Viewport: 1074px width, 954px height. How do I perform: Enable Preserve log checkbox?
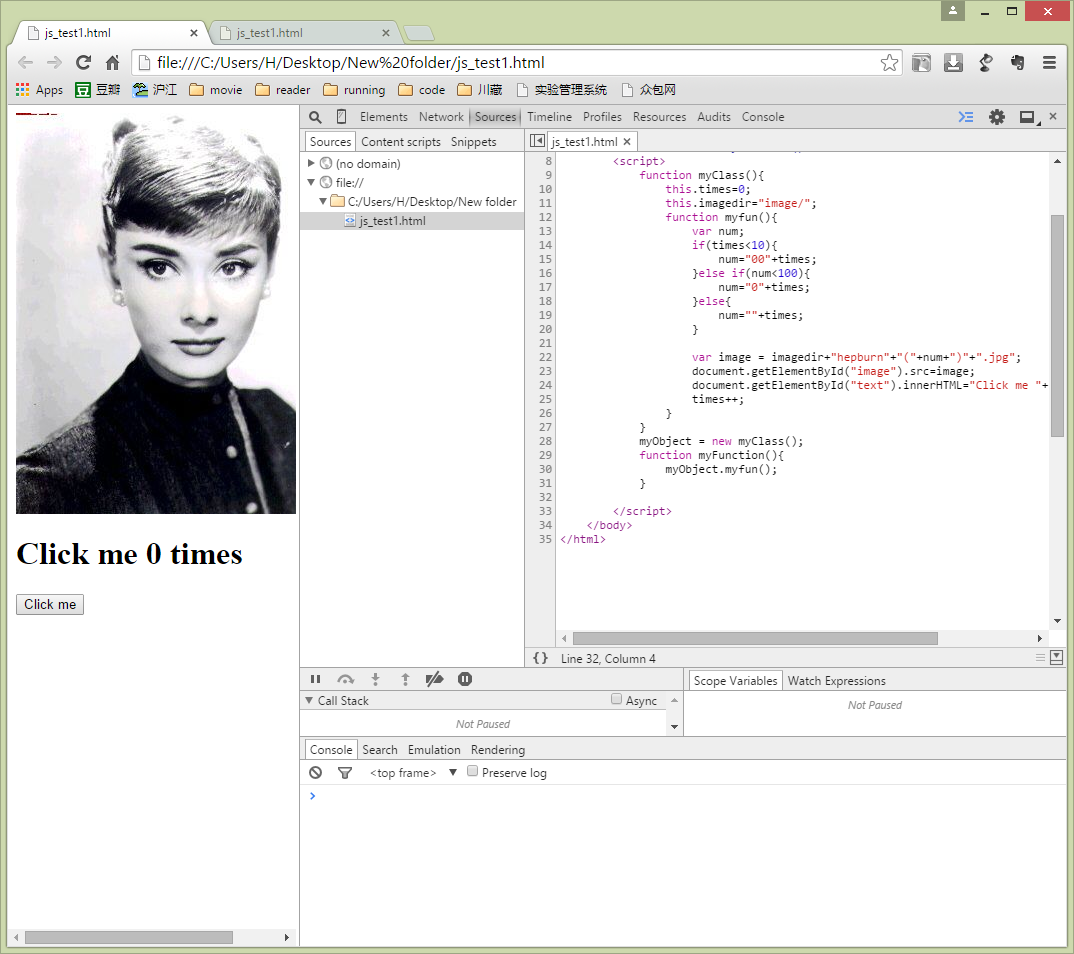click(x=473, y=771)
